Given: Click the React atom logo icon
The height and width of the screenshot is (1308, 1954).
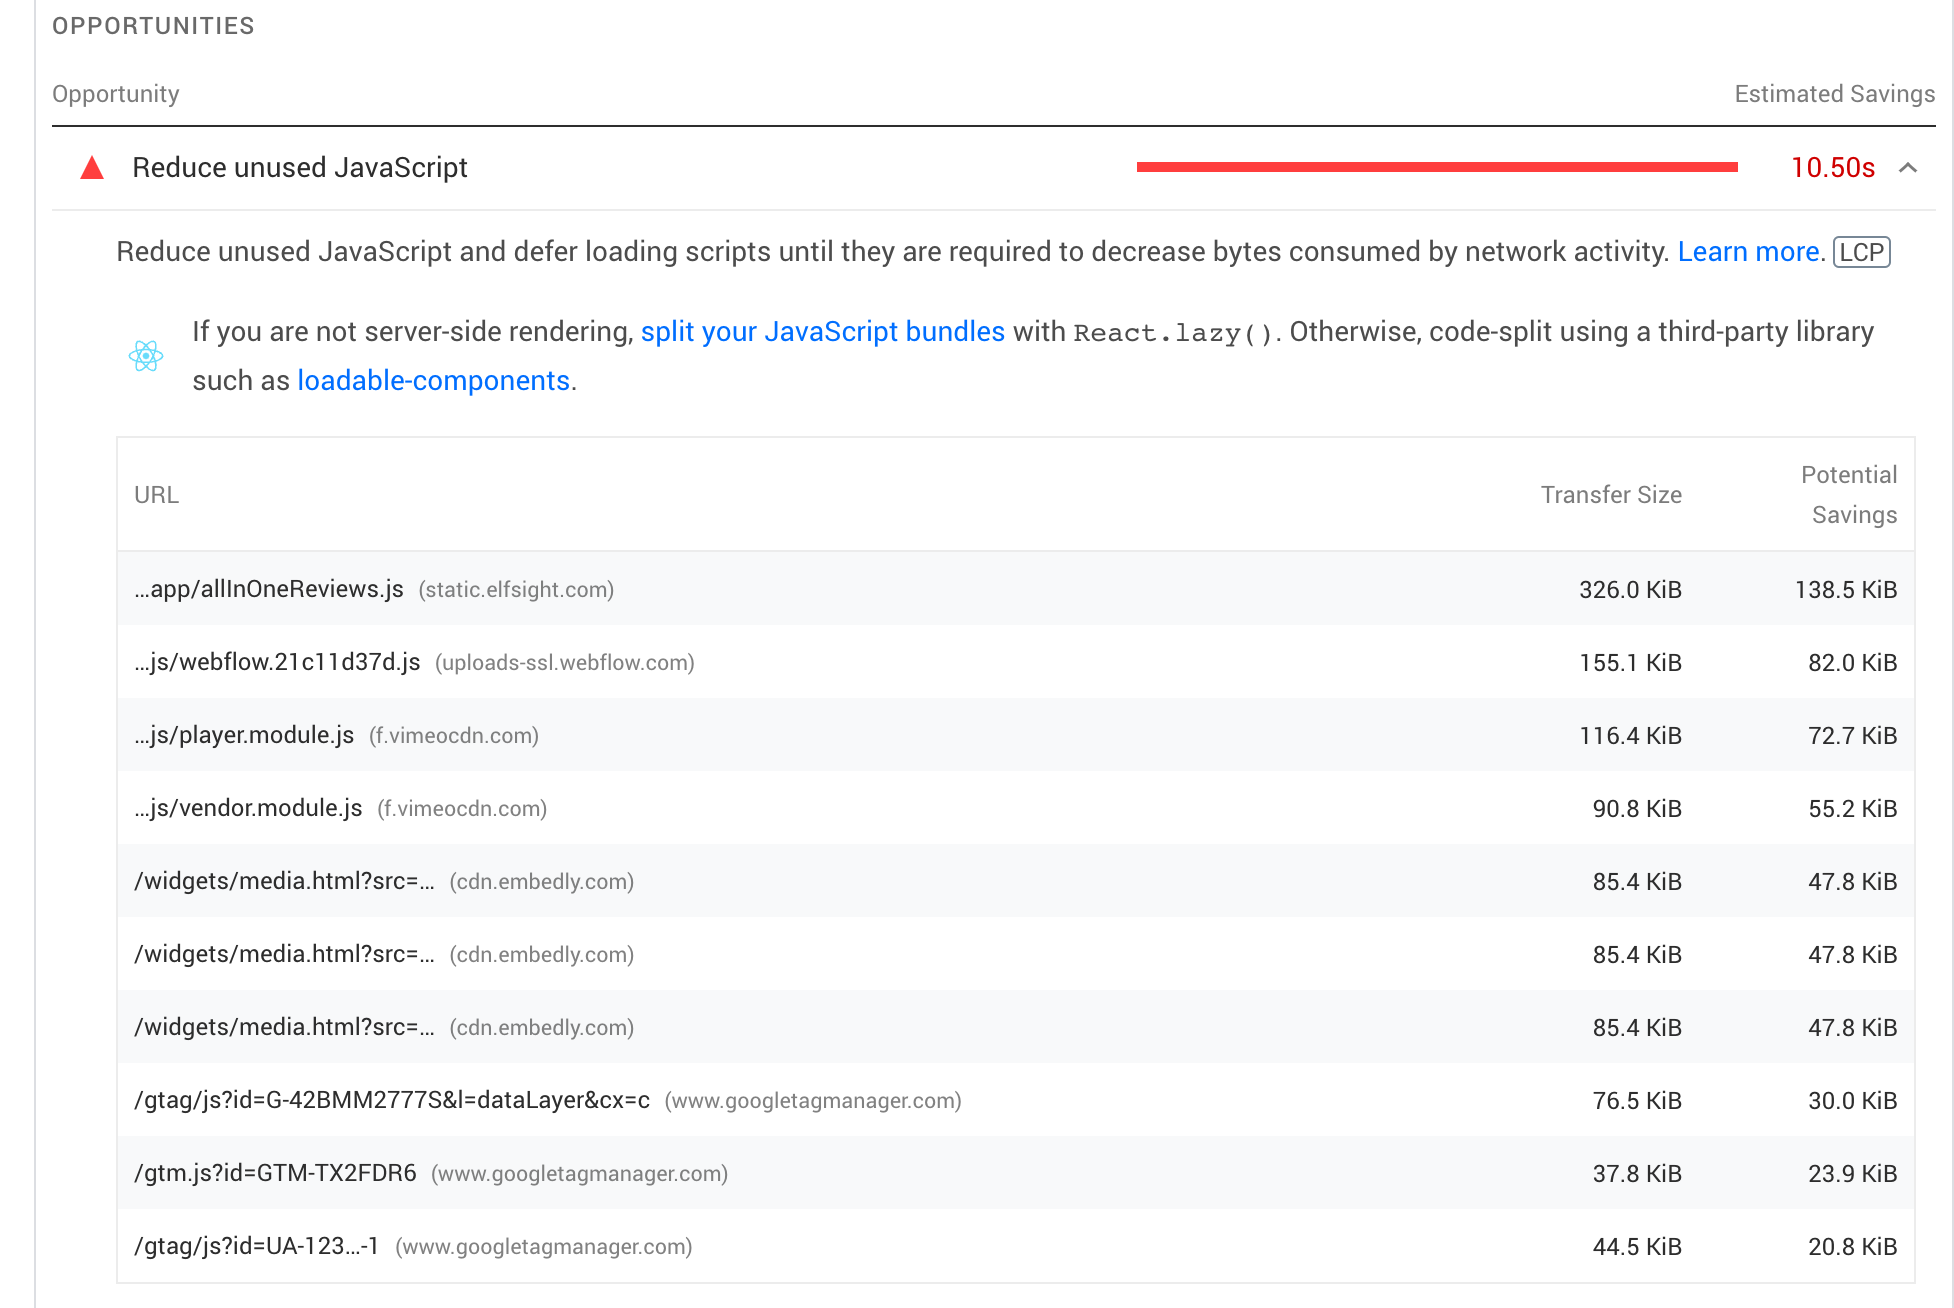Looking at the screenshot, I should 146,356.
